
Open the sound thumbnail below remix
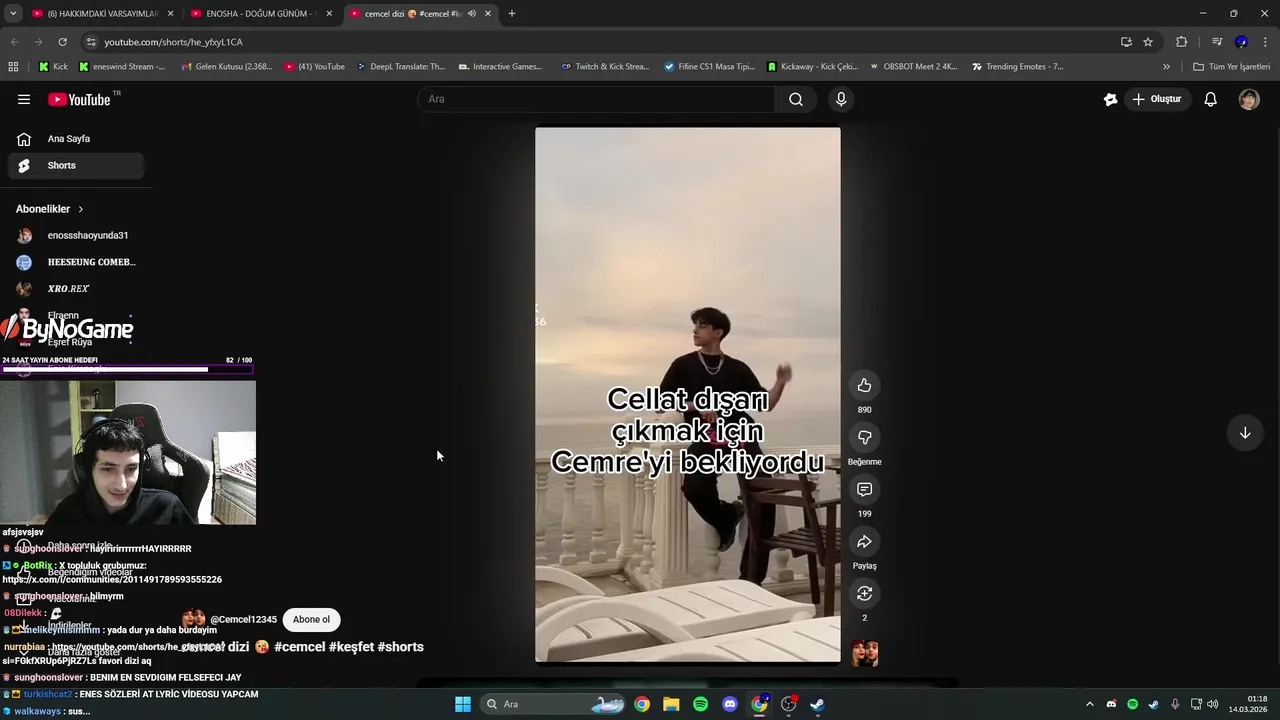click(x=864, y=654)
